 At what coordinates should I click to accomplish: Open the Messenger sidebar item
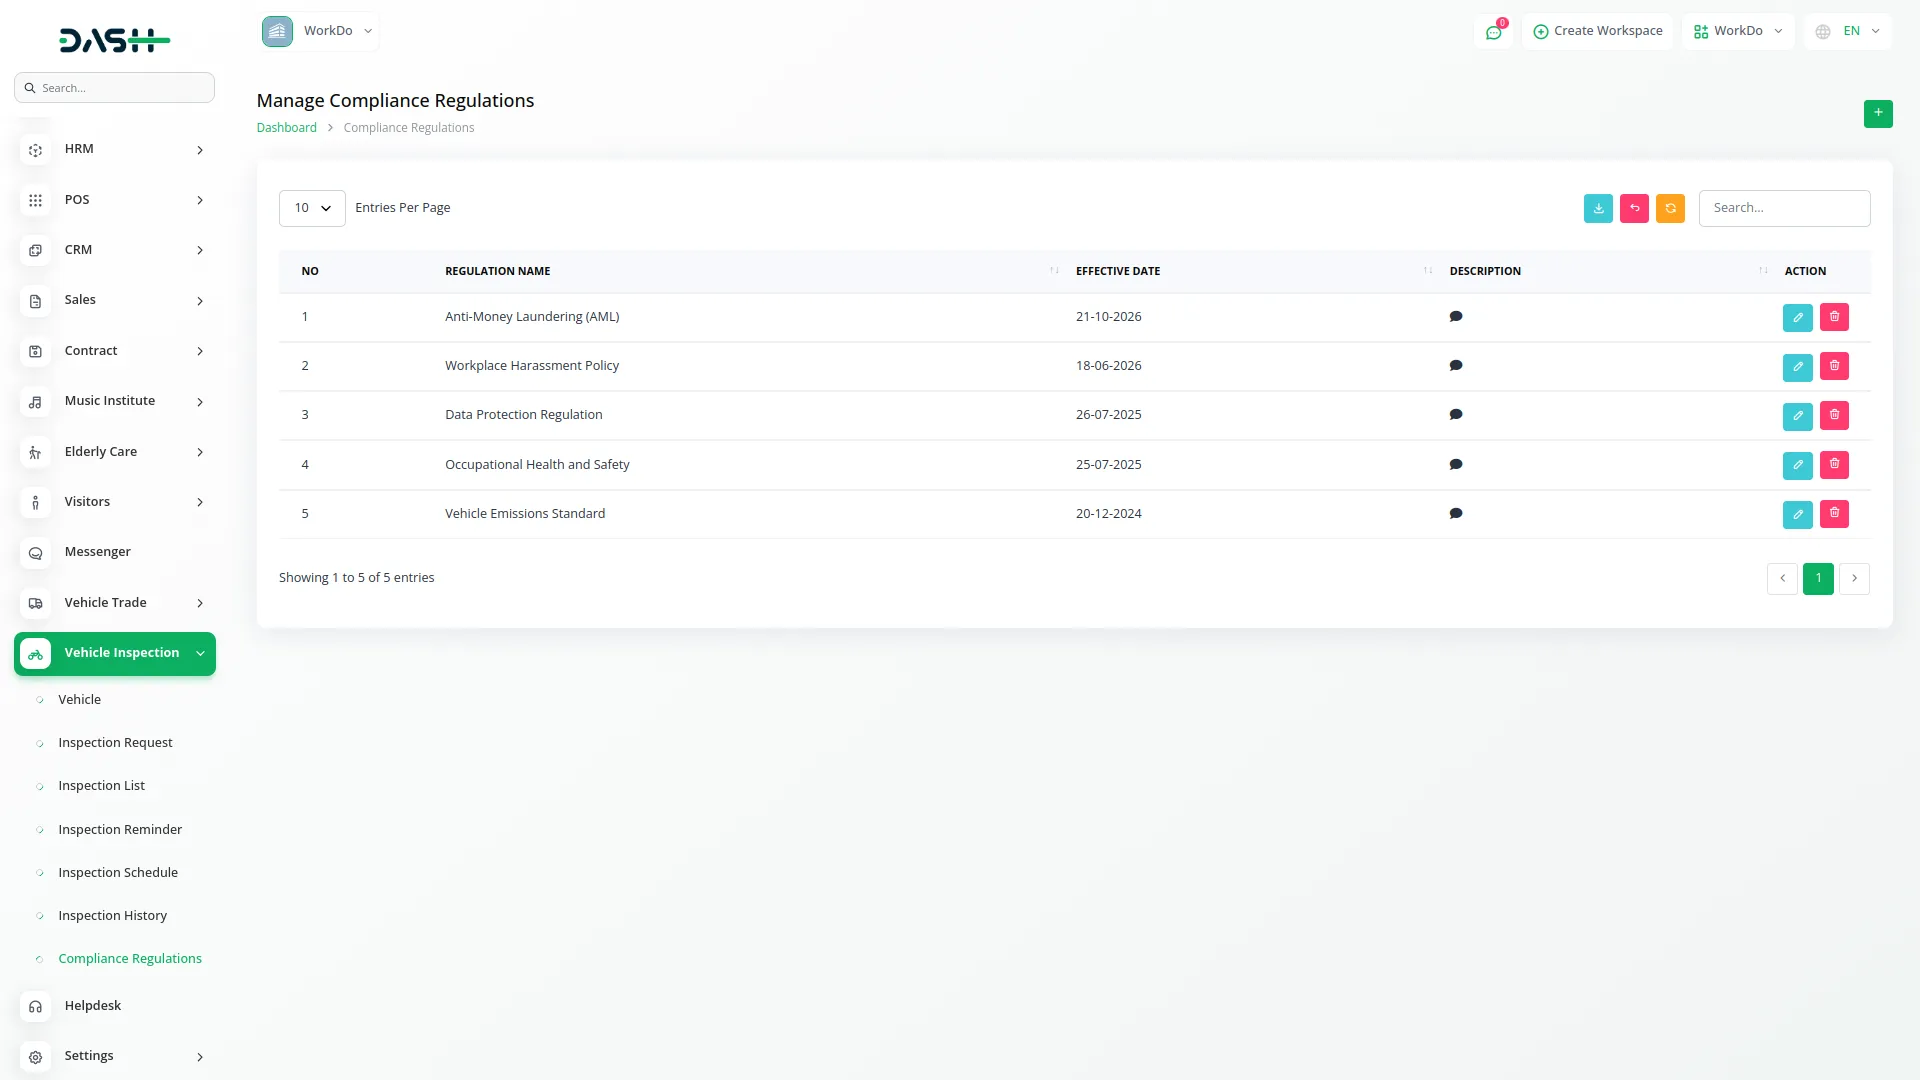[97, 552]
